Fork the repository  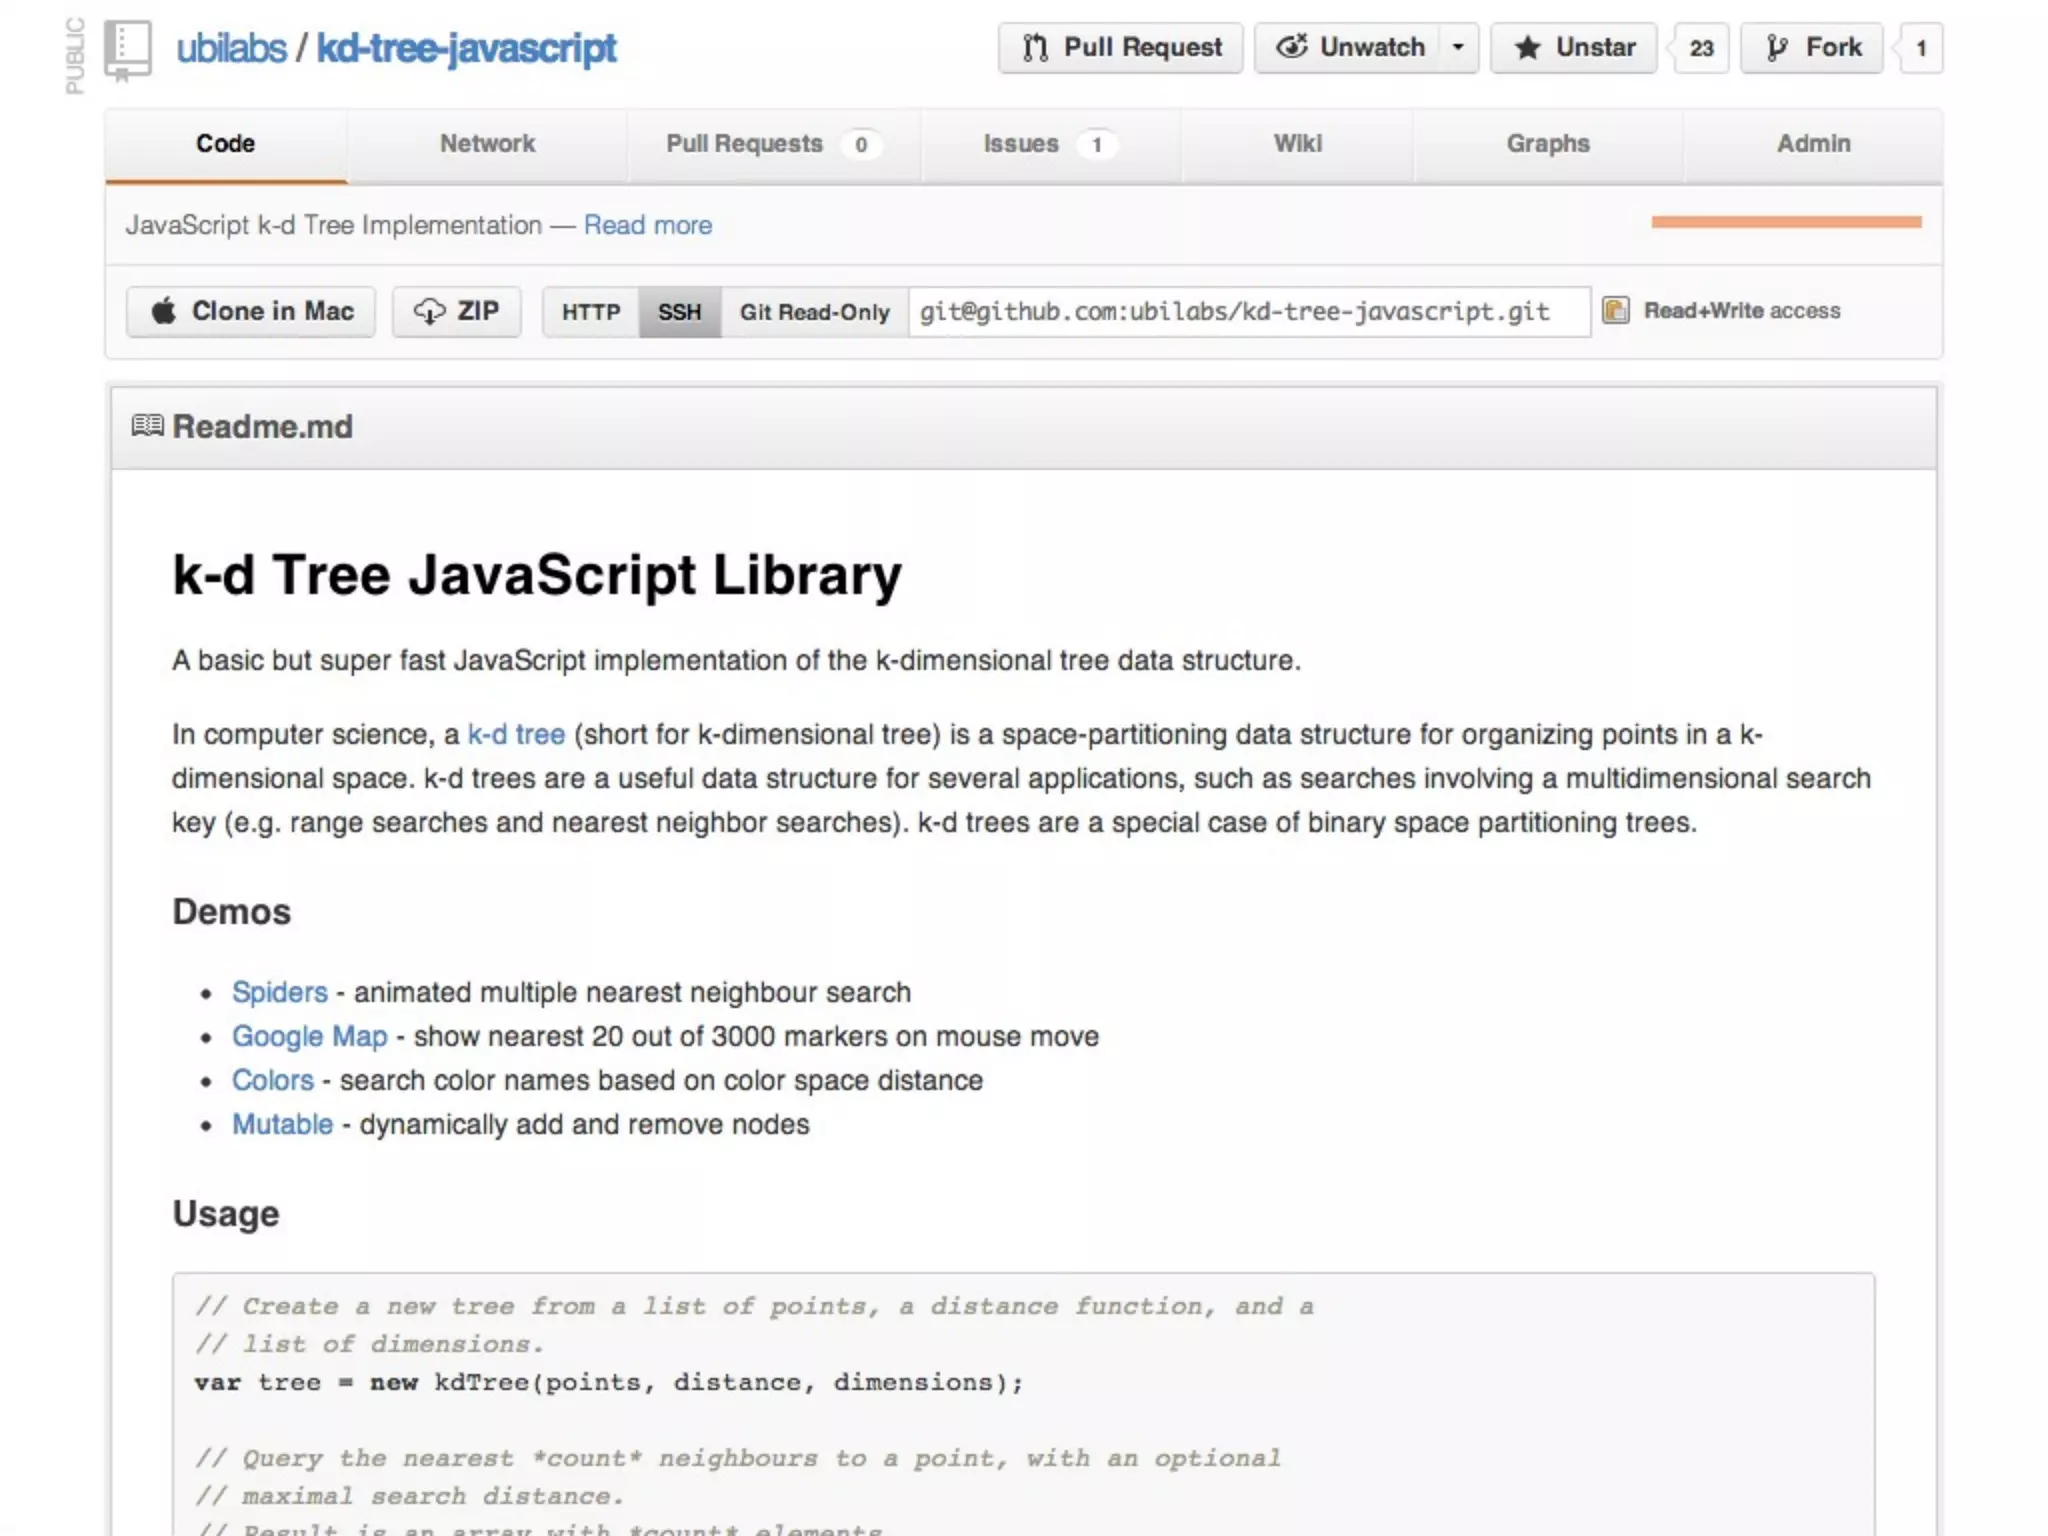(1812, 48)
